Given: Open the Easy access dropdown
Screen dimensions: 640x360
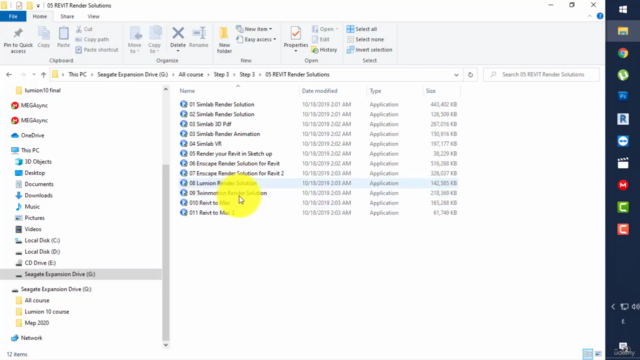Looking at the screenshot, I should 256,39.
